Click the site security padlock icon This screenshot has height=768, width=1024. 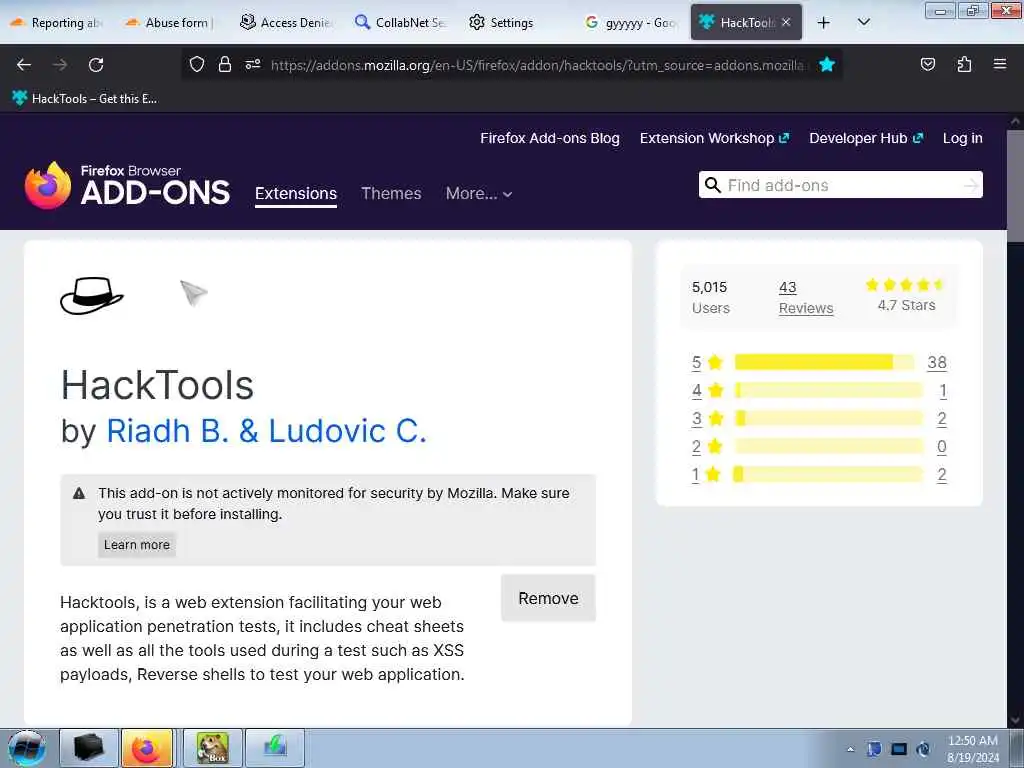225,65
